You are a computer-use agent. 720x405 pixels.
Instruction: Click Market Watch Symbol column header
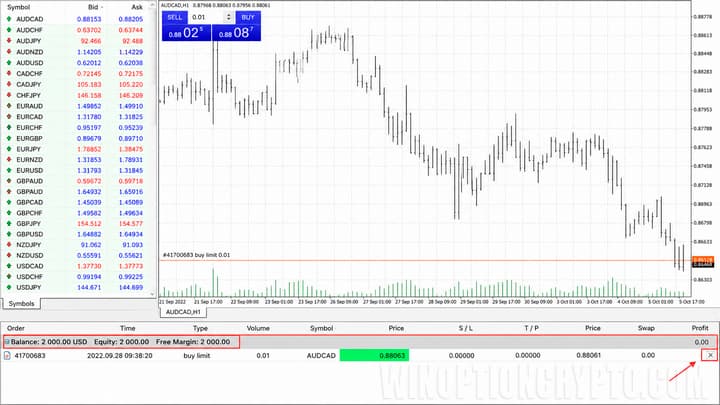(18, 7)
